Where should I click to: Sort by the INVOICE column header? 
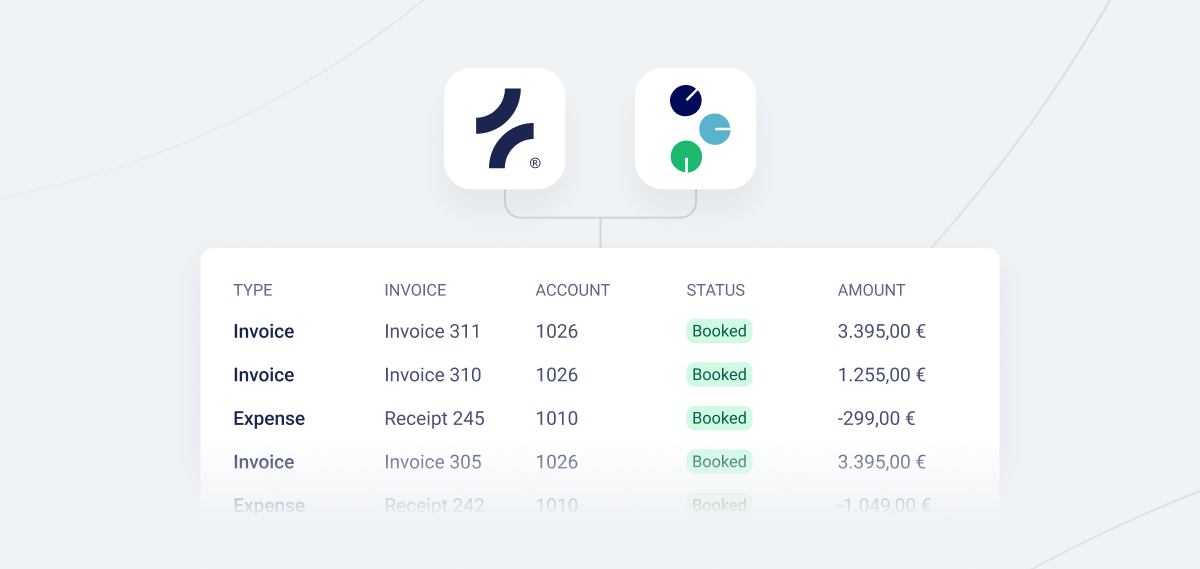415,290
